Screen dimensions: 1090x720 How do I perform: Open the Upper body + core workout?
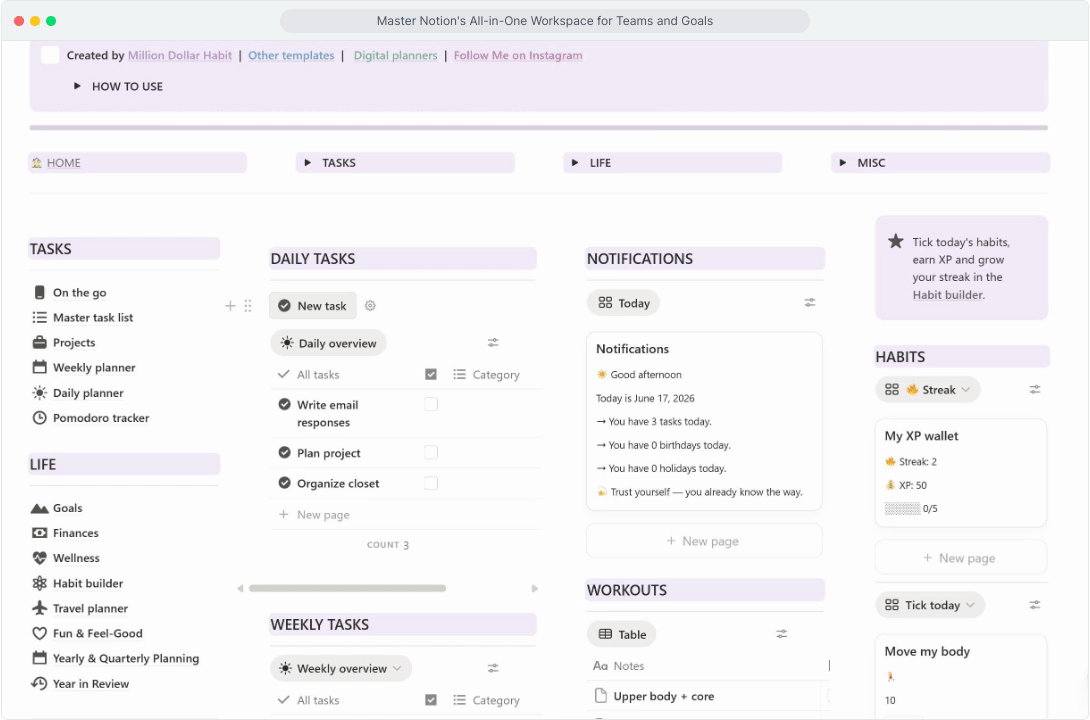(x=664, y=696)
